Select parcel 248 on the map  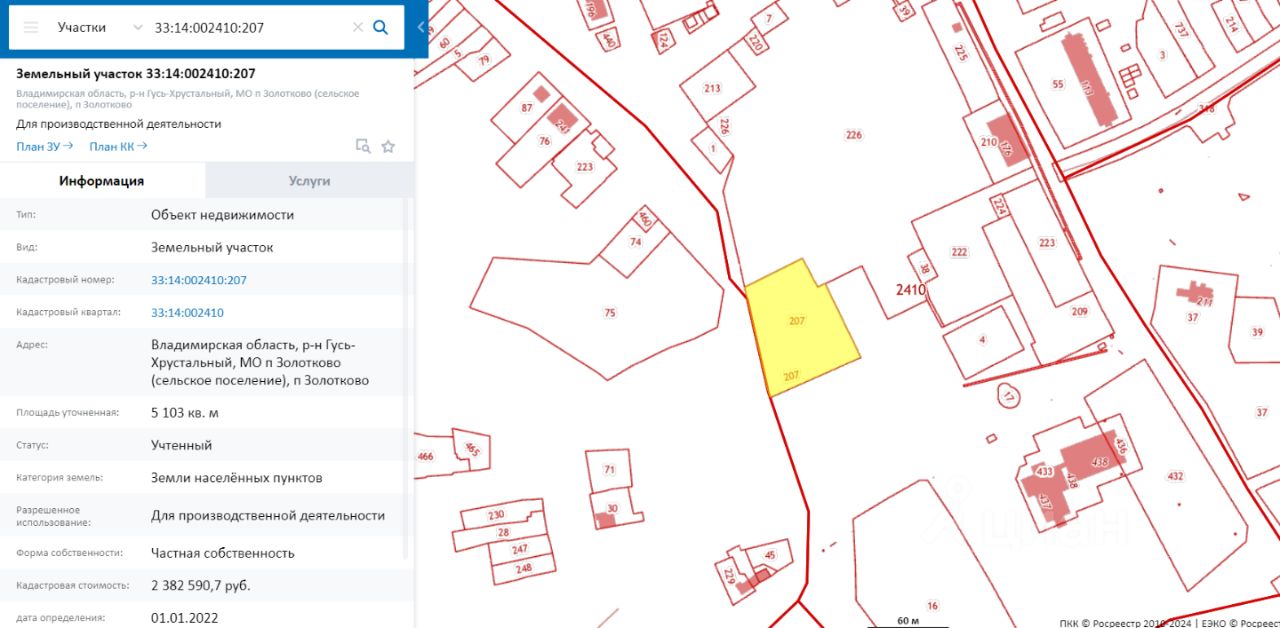coord(524,568)
